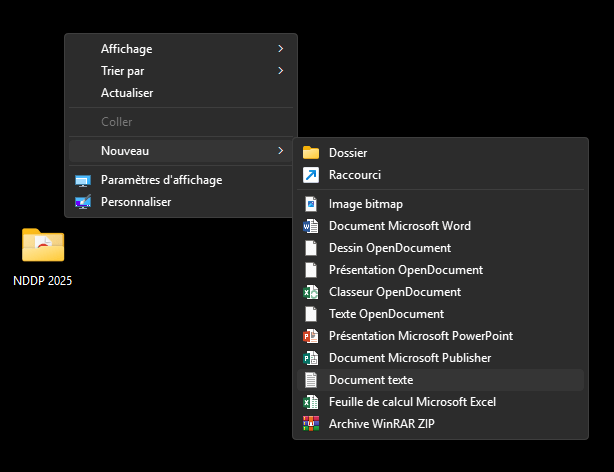Click the WinRAR ZIP archive icon

click(x=311, y=424)
